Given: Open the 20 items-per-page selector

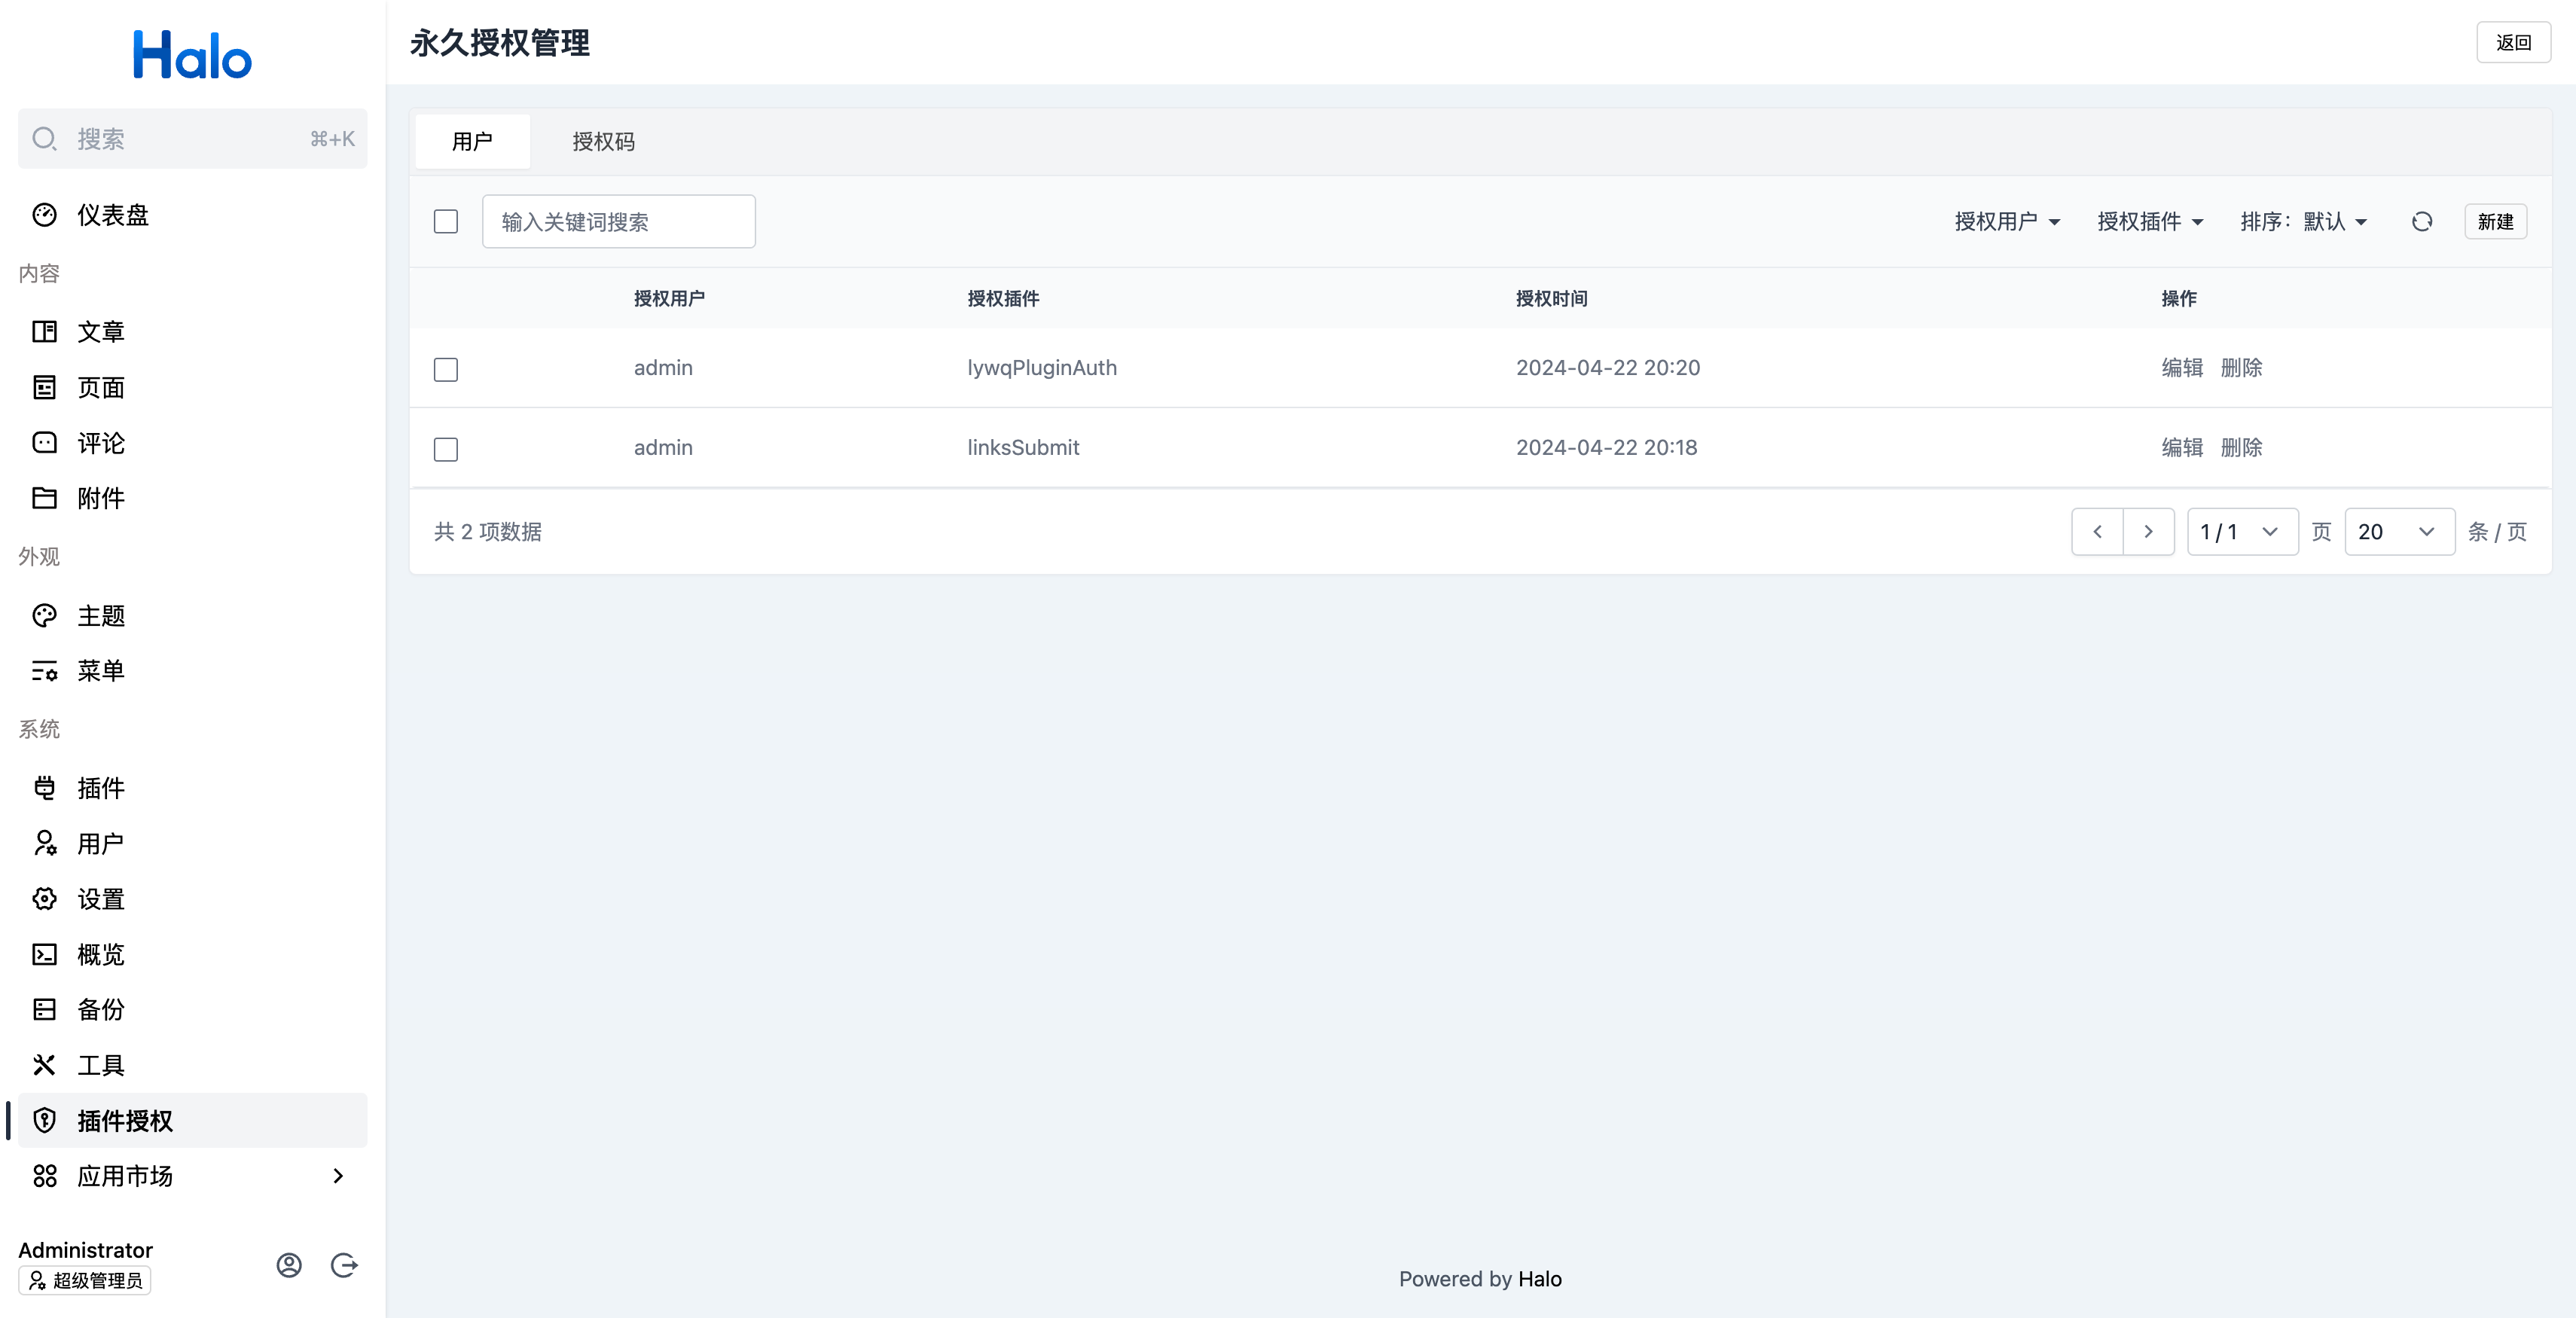Looking at the screenshot, I should [2399, 532].
